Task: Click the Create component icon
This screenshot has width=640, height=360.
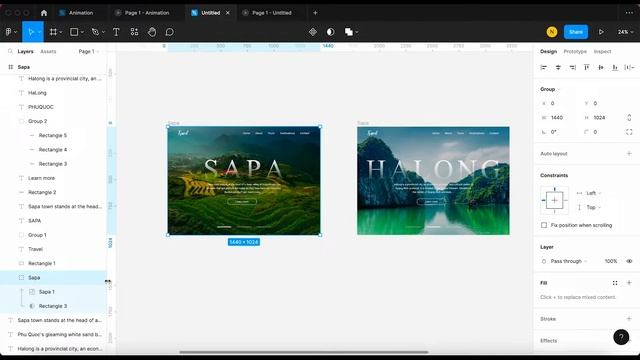Action: (313, 32)
